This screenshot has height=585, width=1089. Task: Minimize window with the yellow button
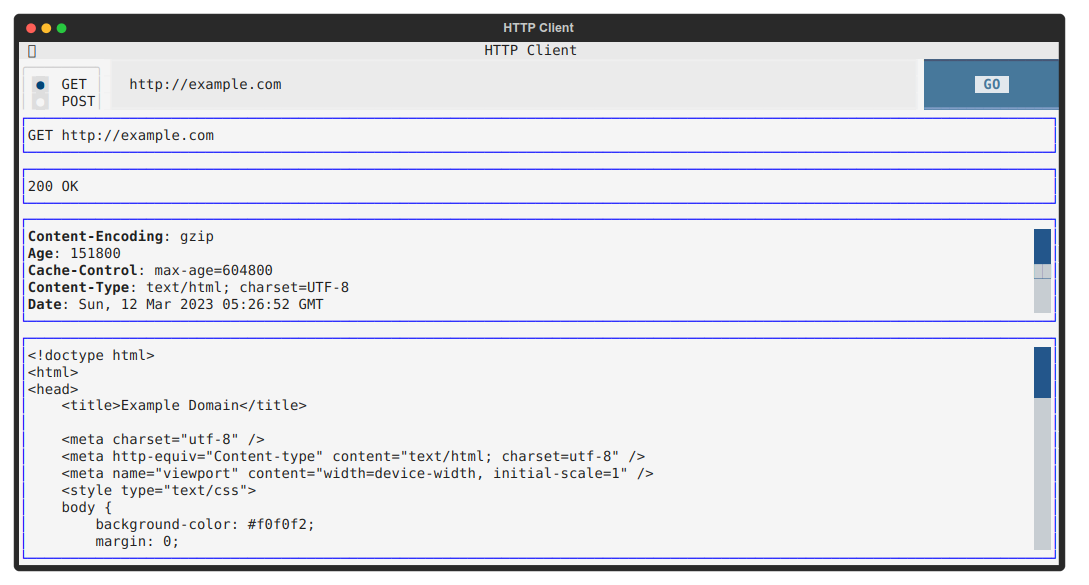pyautogui.click(x=46, y=28)
